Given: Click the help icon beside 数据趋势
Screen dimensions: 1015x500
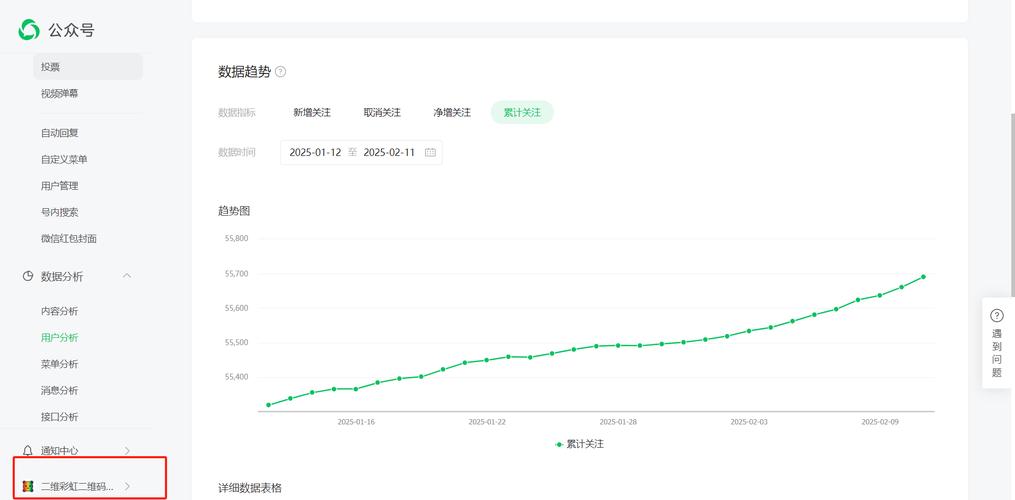Looking at the screenshot, I should (x=280, y=72).
